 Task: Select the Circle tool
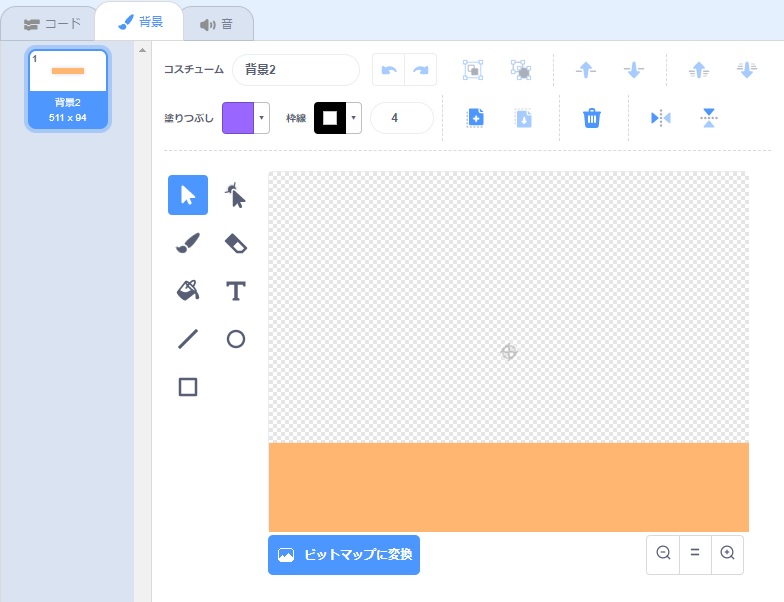point(236,339)
